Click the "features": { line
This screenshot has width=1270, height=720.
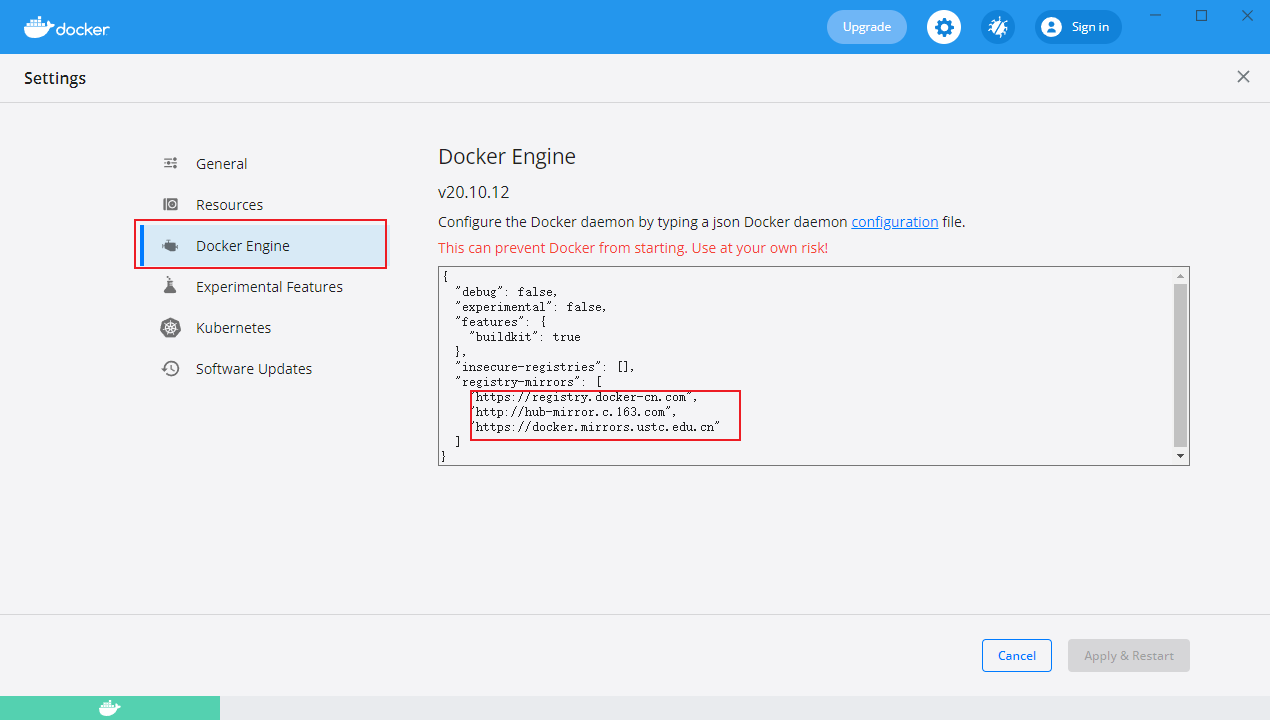point(500,322)
